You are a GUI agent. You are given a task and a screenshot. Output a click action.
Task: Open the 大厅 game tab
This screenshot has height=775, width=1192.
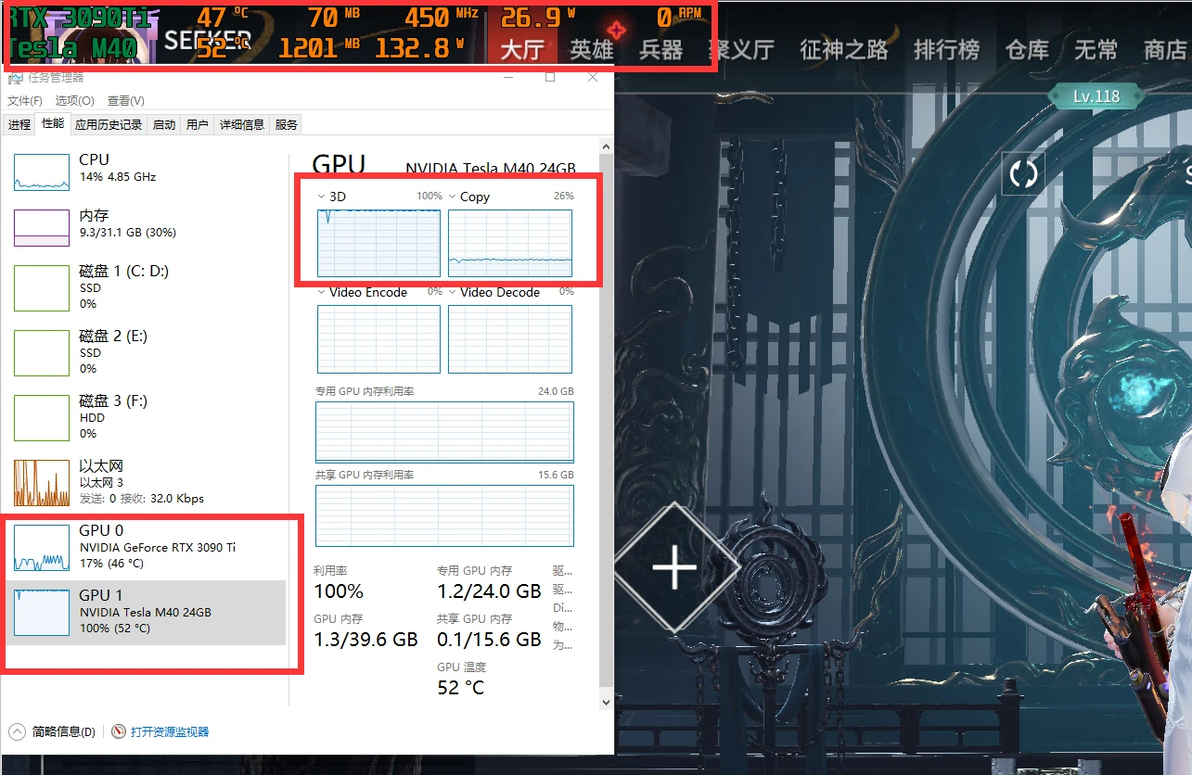point(522,50)
